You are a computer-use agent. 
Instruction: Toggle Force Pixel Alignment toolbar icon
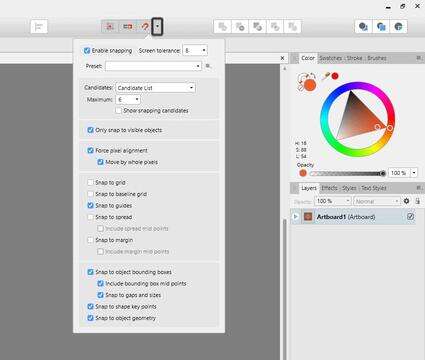tap(110, 26)
